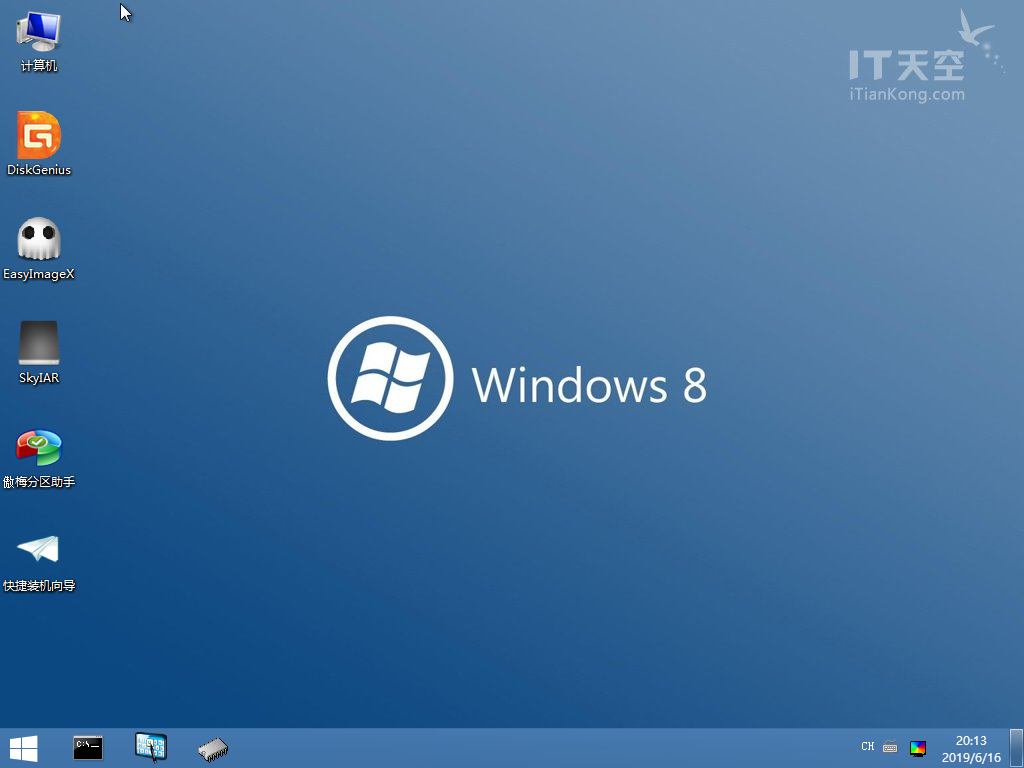Click the keyboard input method tray icon
Screen dimensions: 1024x768
tap(890, 746)
